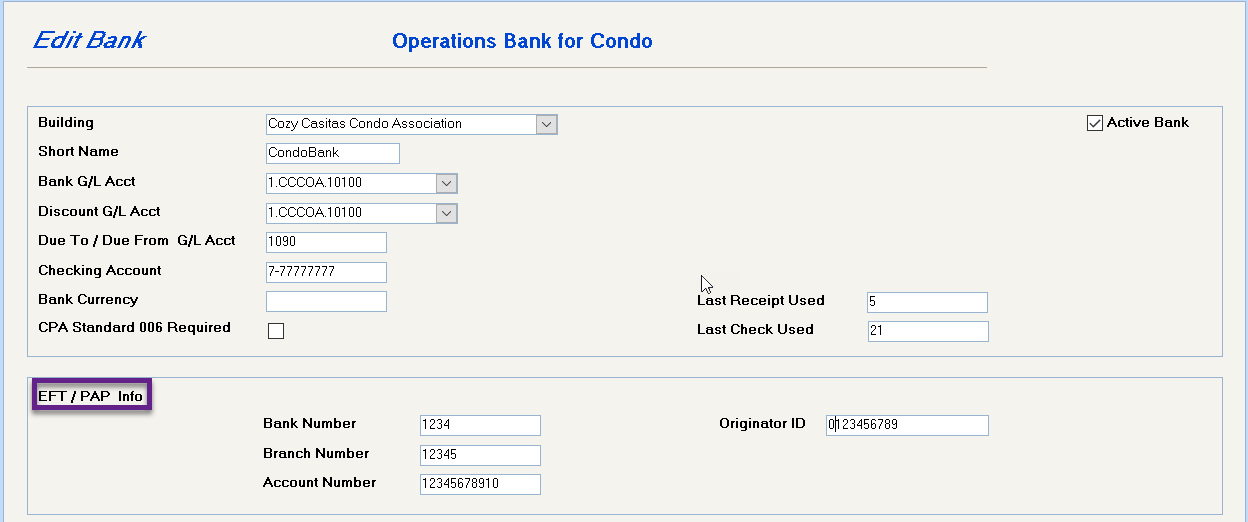Click the Last Receipt Used field
Image resolution: width=1248 pixels, height=522 pixels.
[x=927, y=302]
